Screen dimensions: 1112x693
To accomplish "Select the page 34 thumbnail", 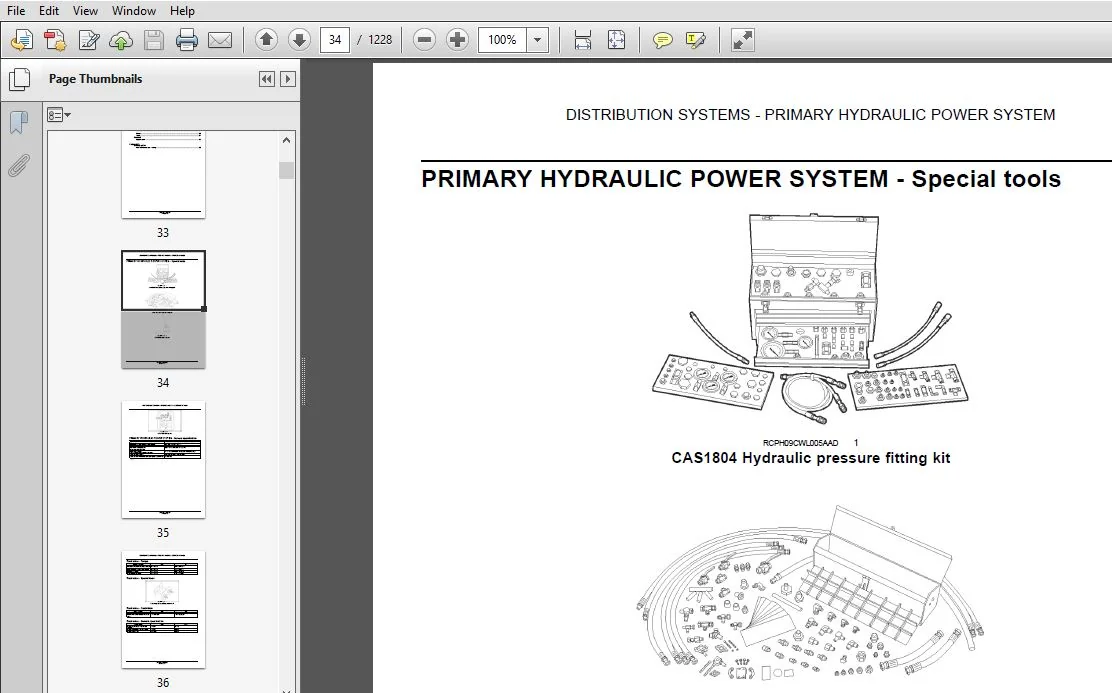I will pyautogui.click(x=163, y=309).
